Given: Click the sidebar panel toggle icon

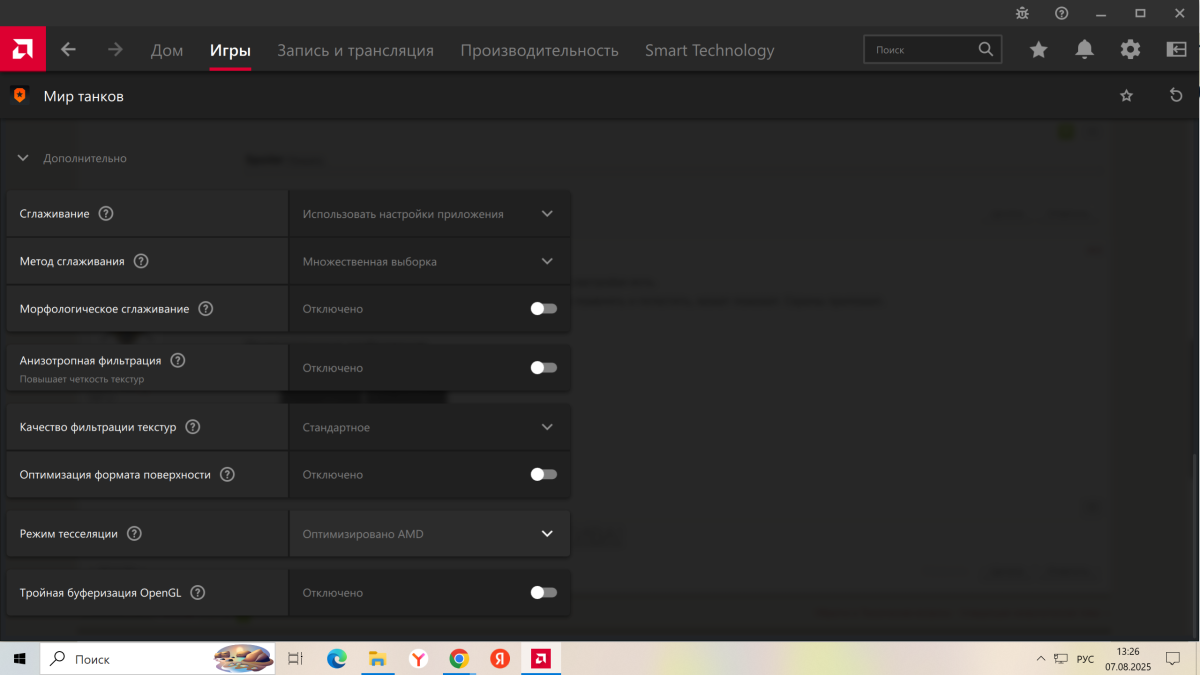Looking at the screenshot, I should (x=1176, y=50).
